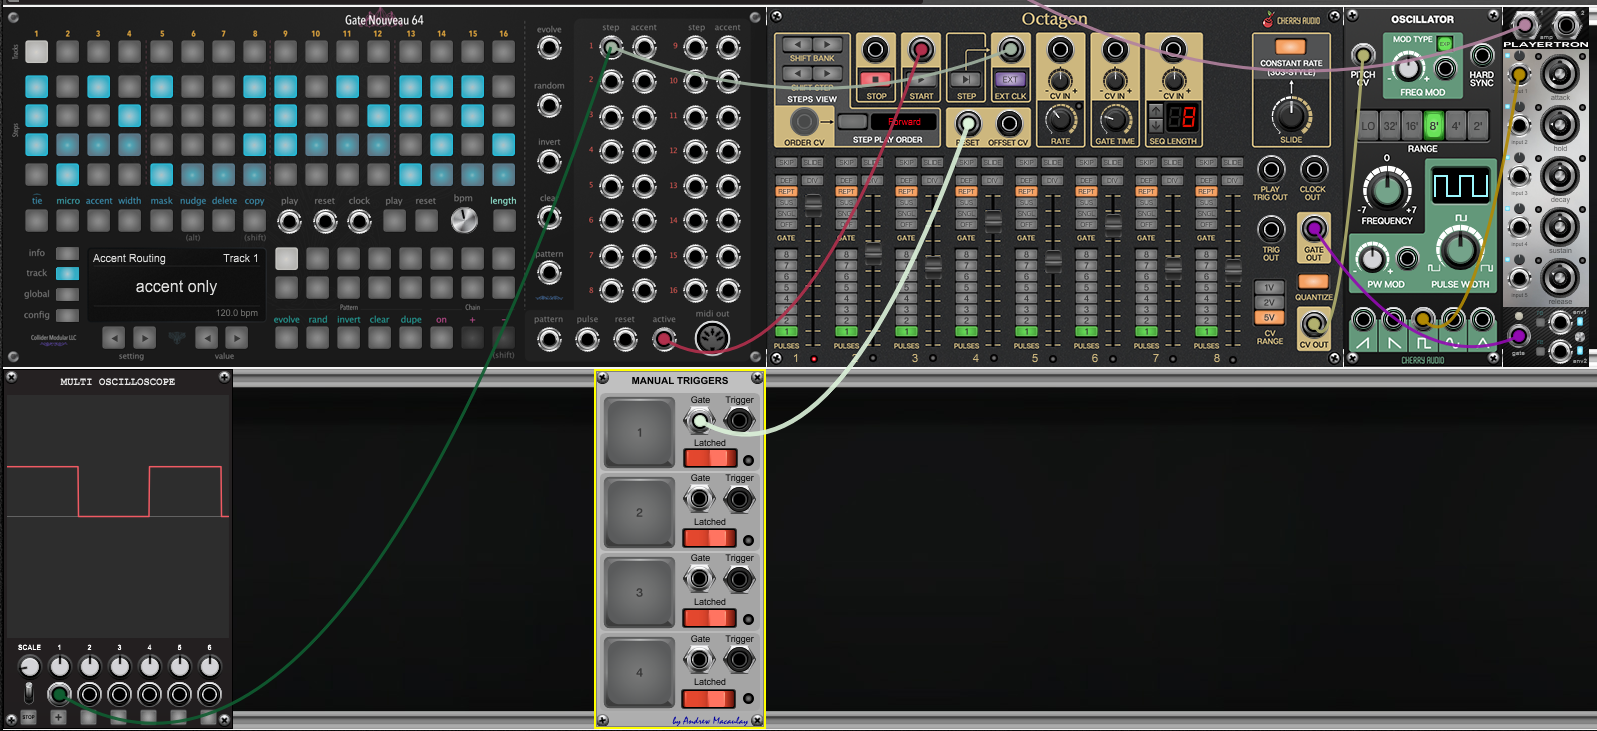Select the global mode button

67,294
